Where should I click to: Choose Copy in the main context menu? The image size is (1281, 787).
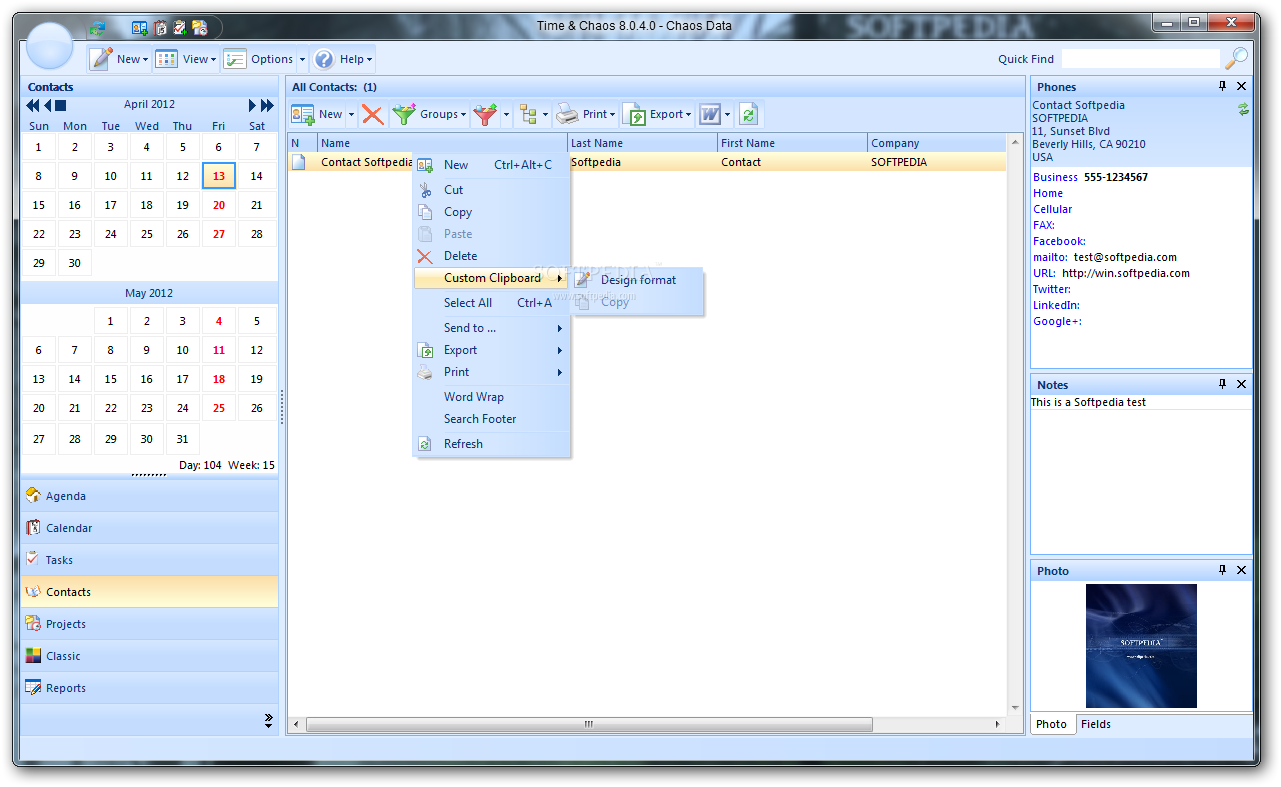[x=491, y=212]
